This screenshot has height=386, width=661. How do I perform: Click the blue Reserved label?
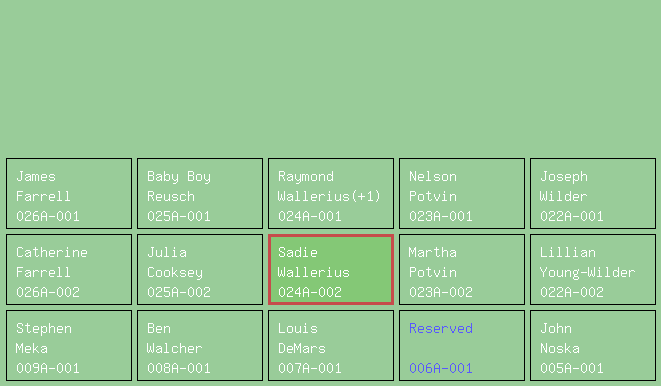tap(441, 328)
